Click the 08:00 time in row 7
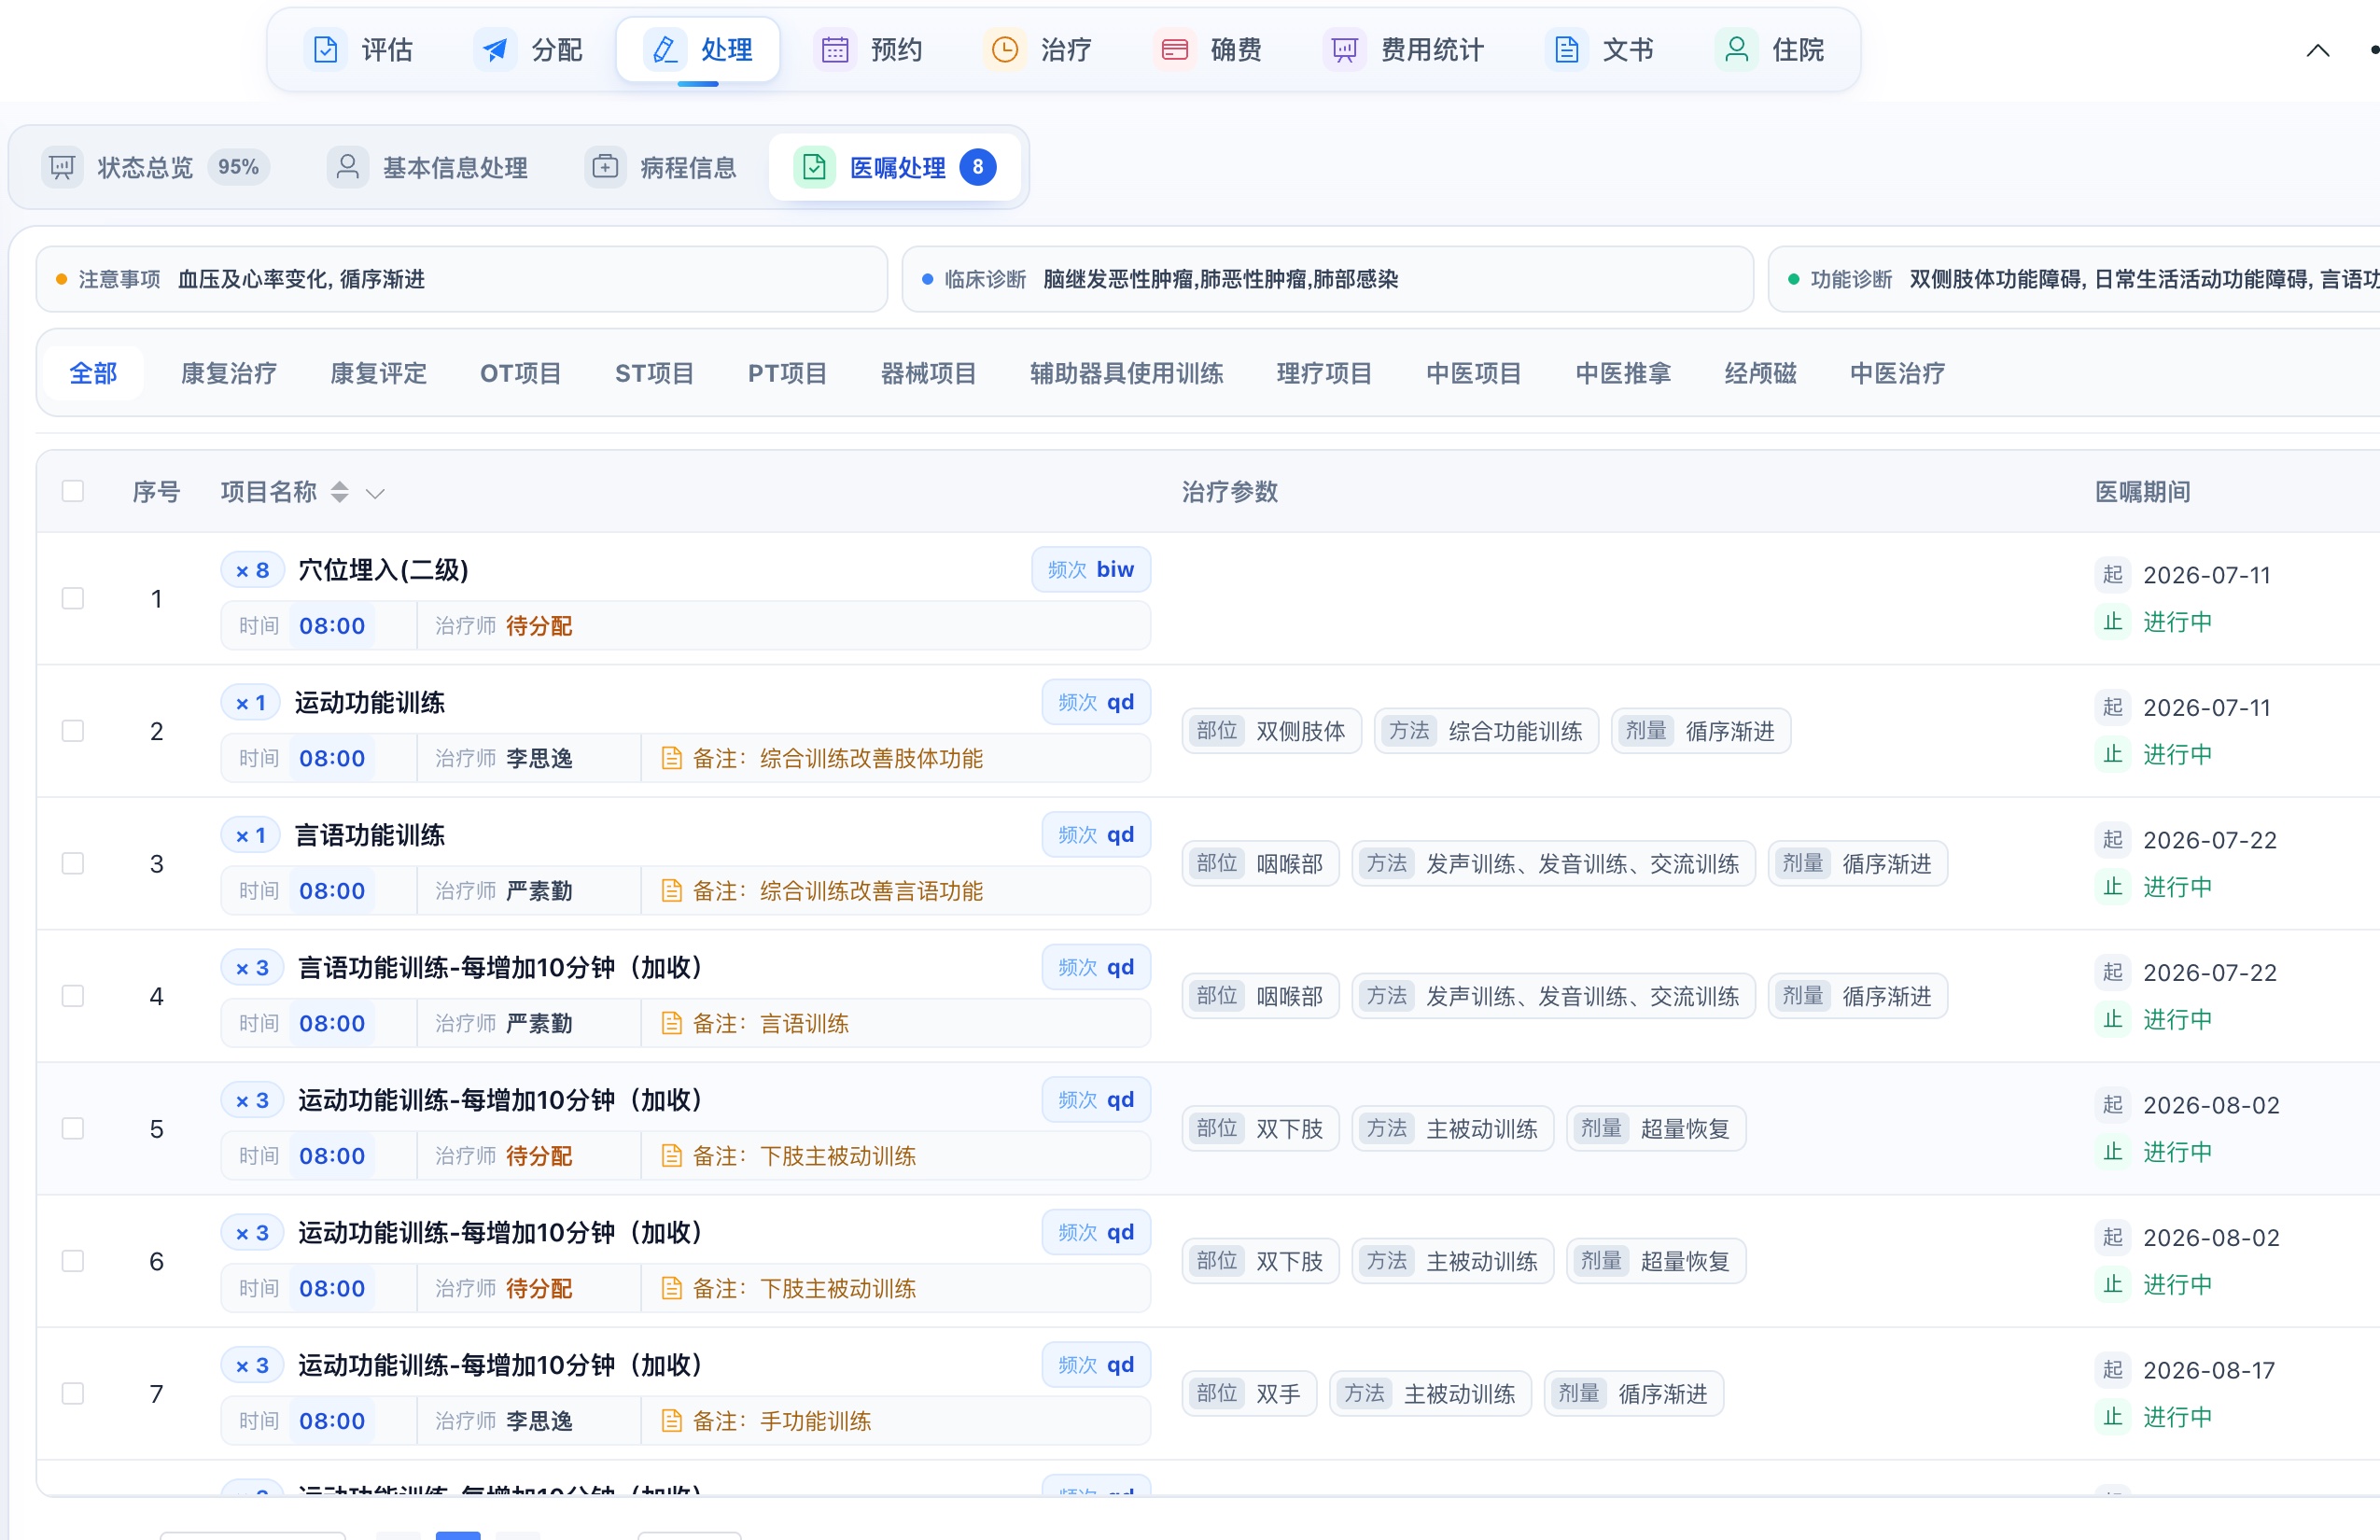Image resolution: width=2380 pixels, height=1540 pixels. (x=332, y=1421)
